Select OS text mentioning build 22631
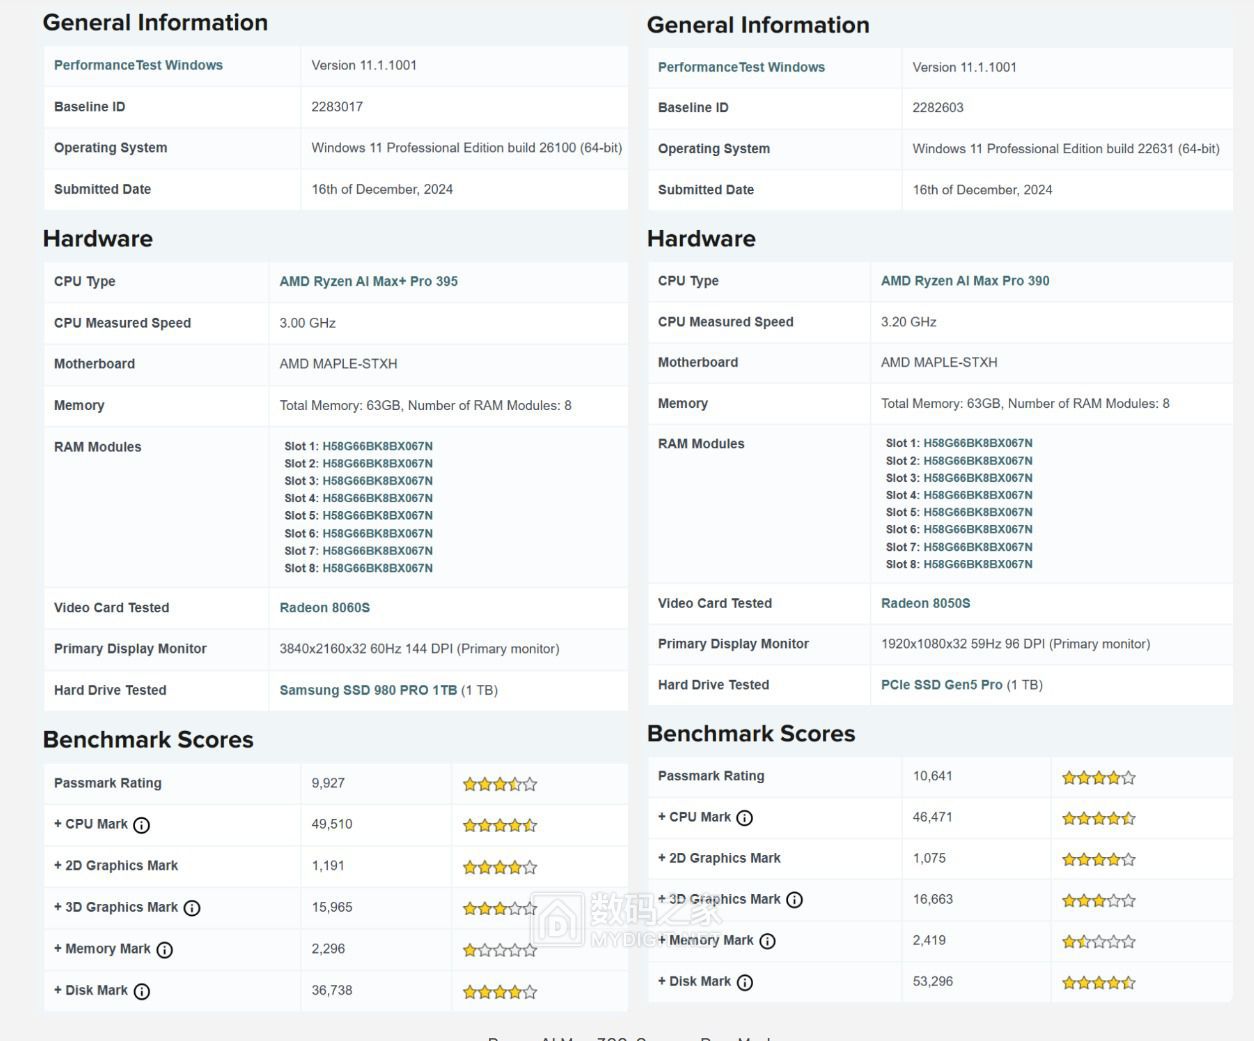The width and height of the screenshot is (1254, 1041). tap(1066, 148)
